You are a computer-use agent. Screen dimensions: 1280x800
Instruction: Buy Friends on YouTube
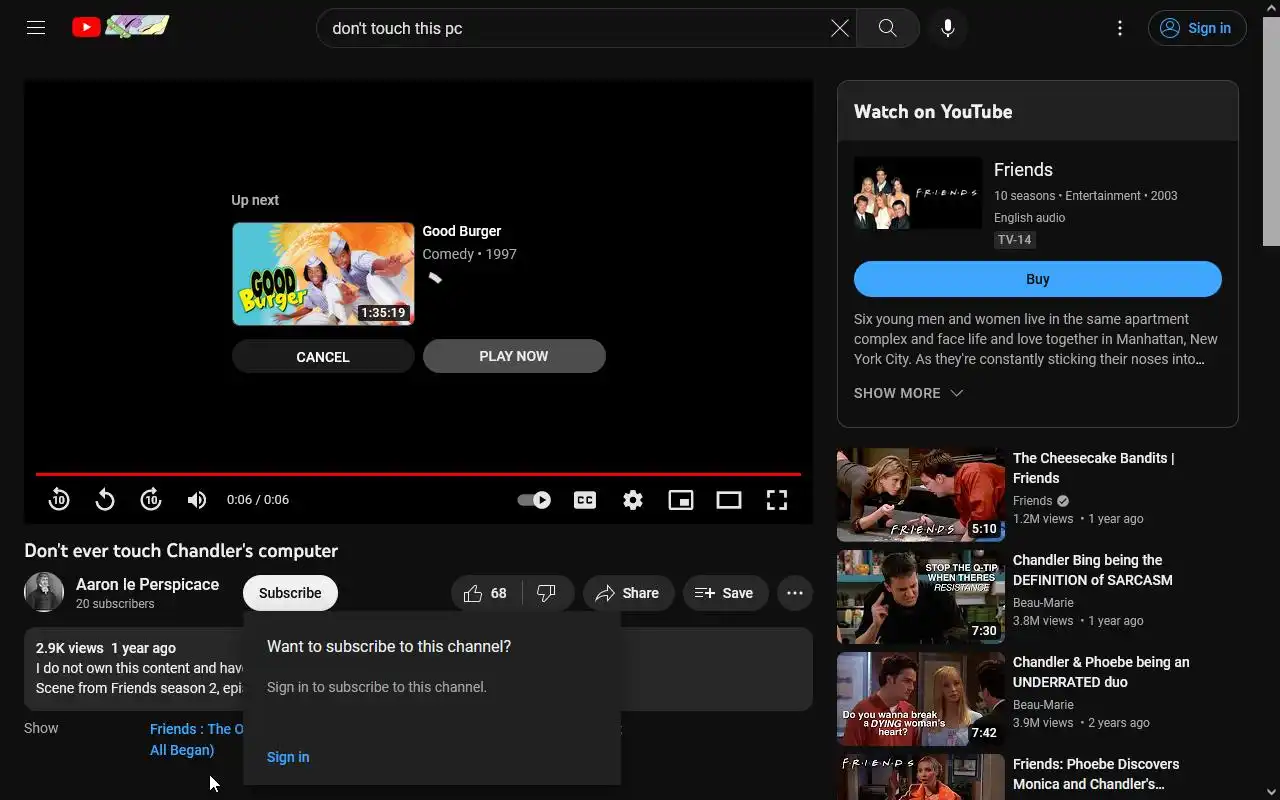point(1037,279)
